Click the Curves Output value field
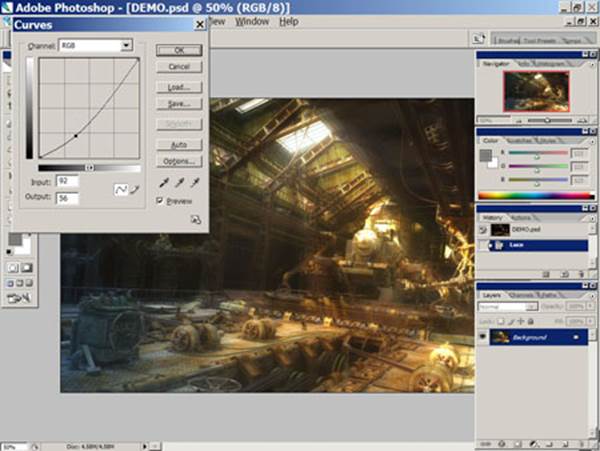Image resolution: width=600 pixels, height=451 pixels. [67, 198]
